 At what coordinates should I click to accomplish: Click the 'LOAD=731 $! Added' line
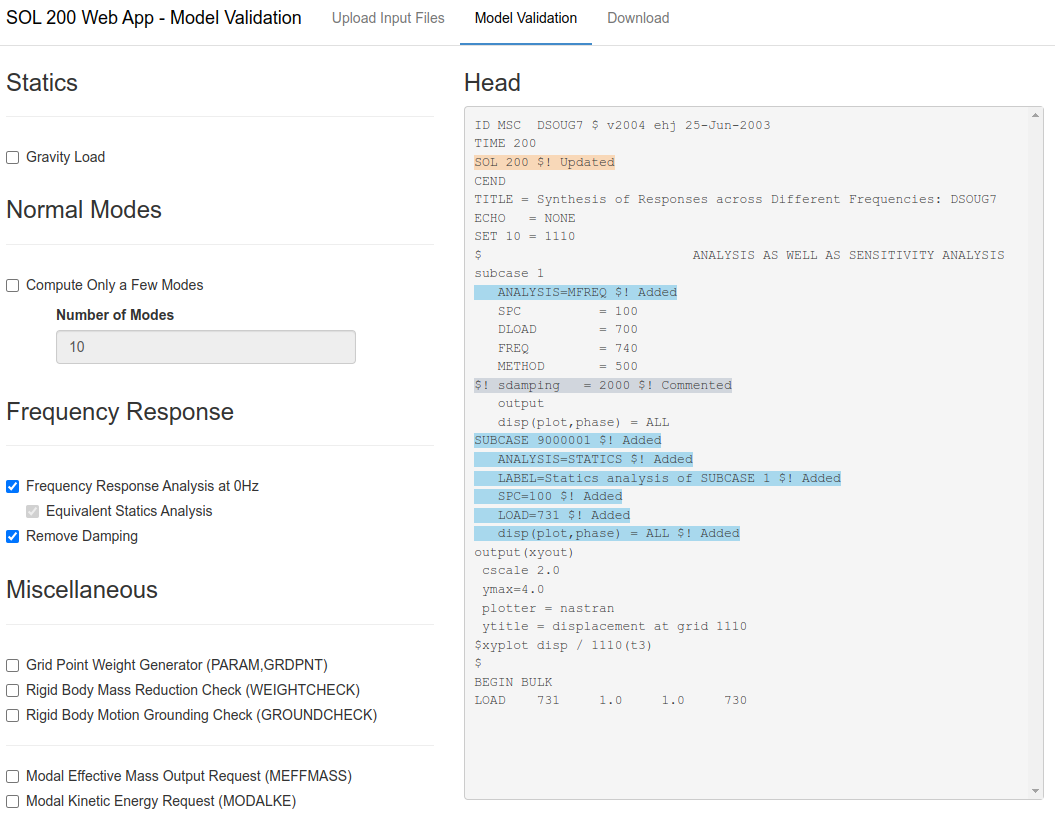click(x=552, y=515)
